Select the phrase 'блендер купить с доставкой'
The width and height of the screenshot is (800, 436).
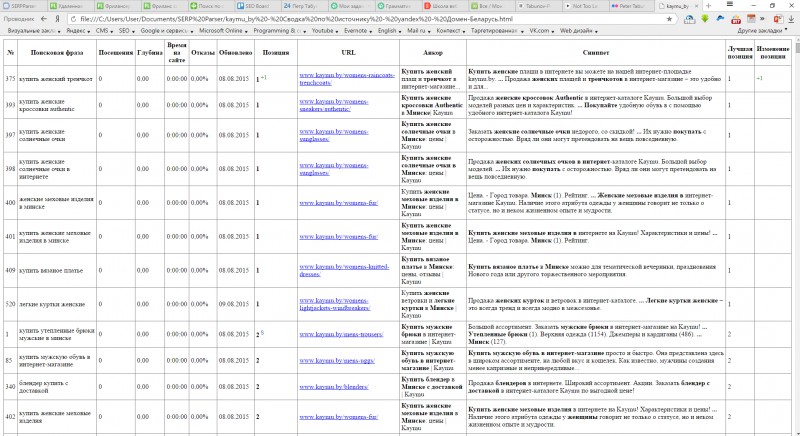pos(44,387)
